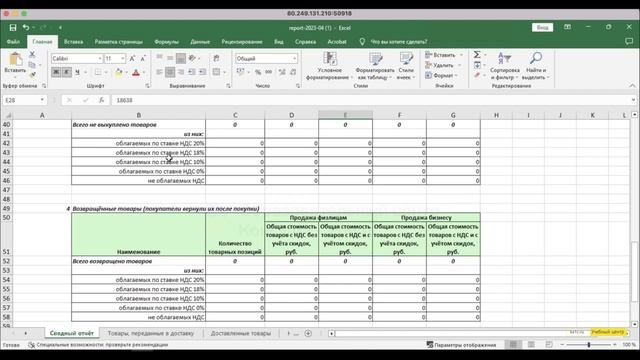This screenshot has width=640, height=360.
Task: Decrease decimal places icon
Action: [293, 72]
